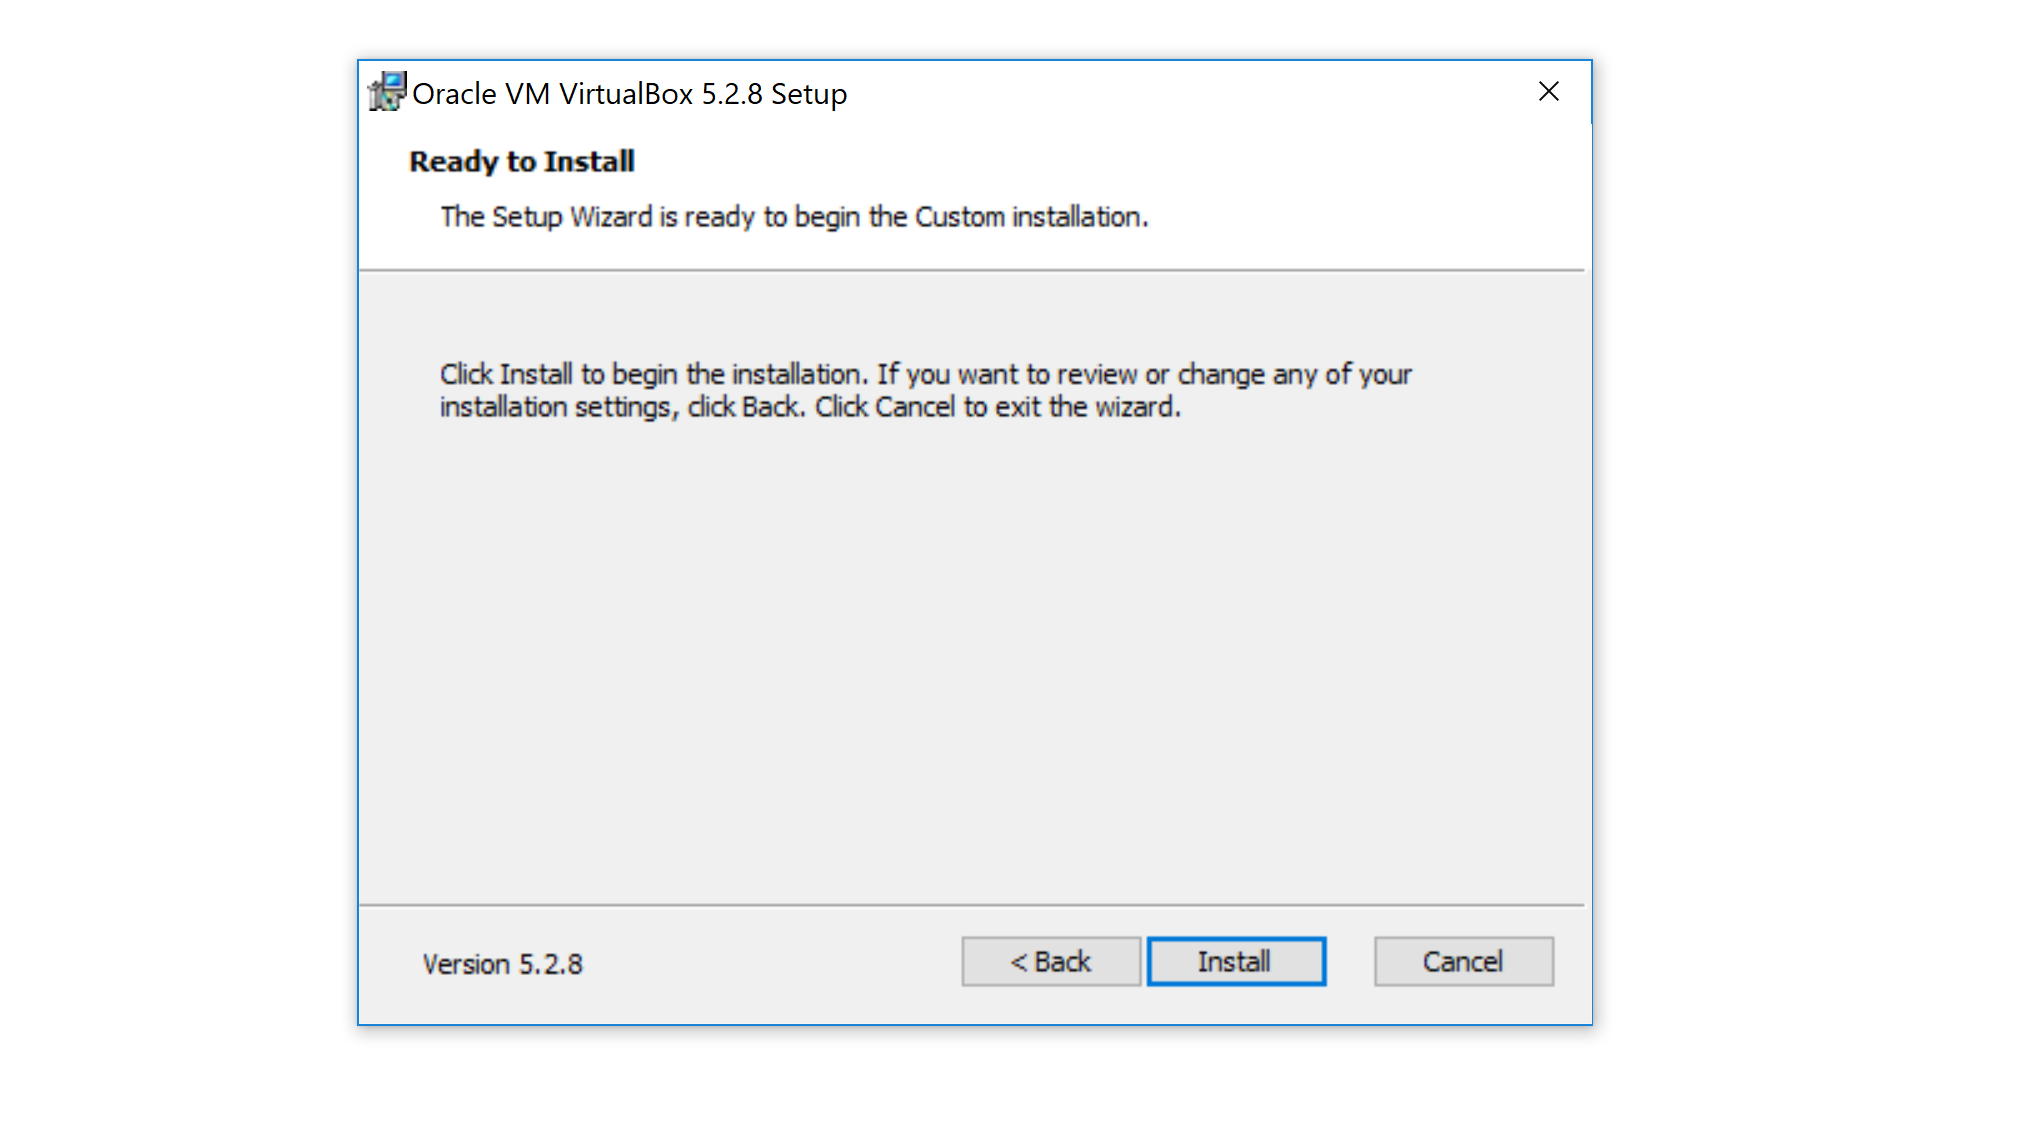Viewport: 2021px width, 1136px height.
Task: Click the "Oracle VM VirtualBox 5.2.8 Setup" title text
Action: [629, 94]
